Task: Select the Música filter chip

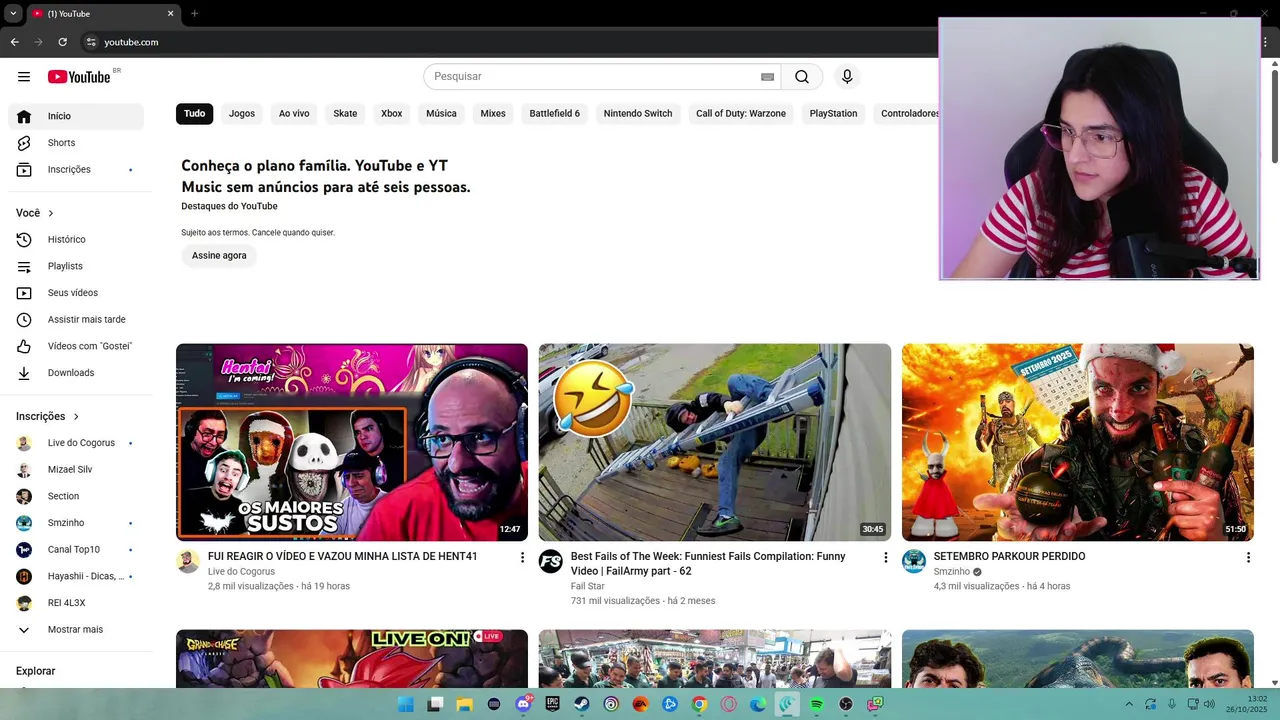Action: [441, 114]
